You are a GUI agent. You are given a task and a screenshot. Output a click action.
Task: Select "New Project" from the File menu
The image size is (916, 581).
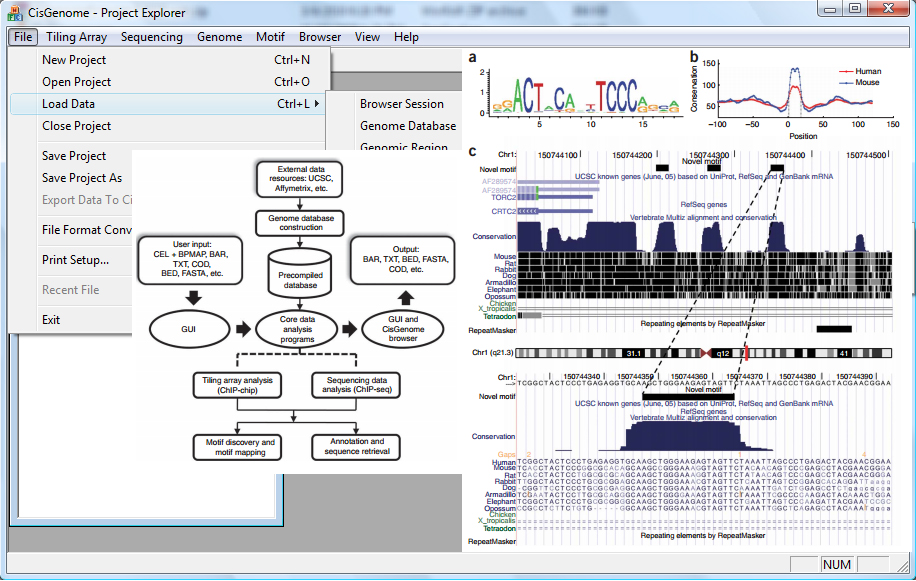pyautogui.click(x=75, y=60)
